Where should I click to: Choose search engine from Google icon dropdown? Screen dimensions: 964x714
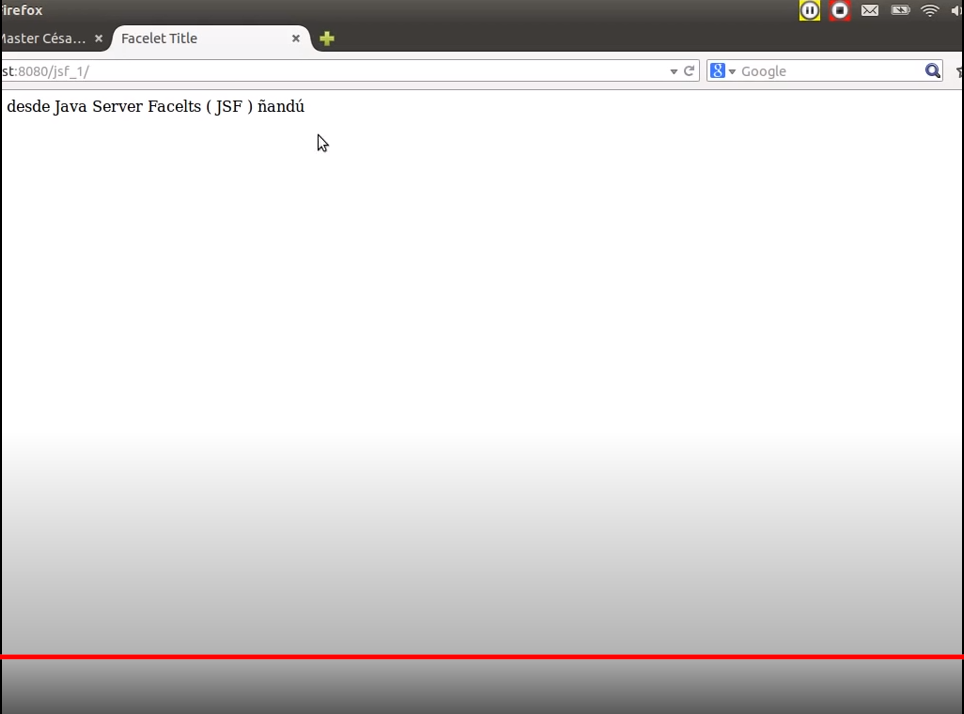(x=723, y=71)
